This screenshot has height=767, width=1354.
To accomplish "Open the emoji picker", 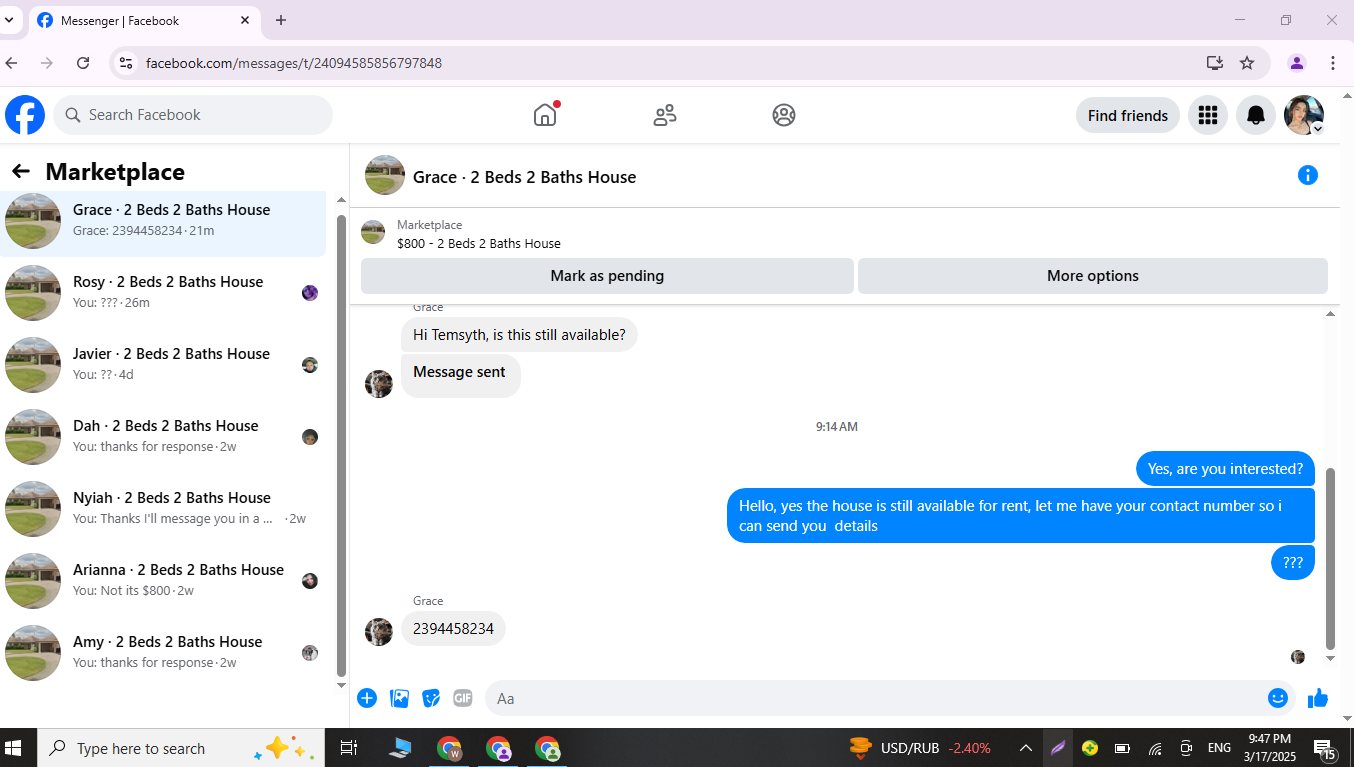I will tap(1277, 698).
